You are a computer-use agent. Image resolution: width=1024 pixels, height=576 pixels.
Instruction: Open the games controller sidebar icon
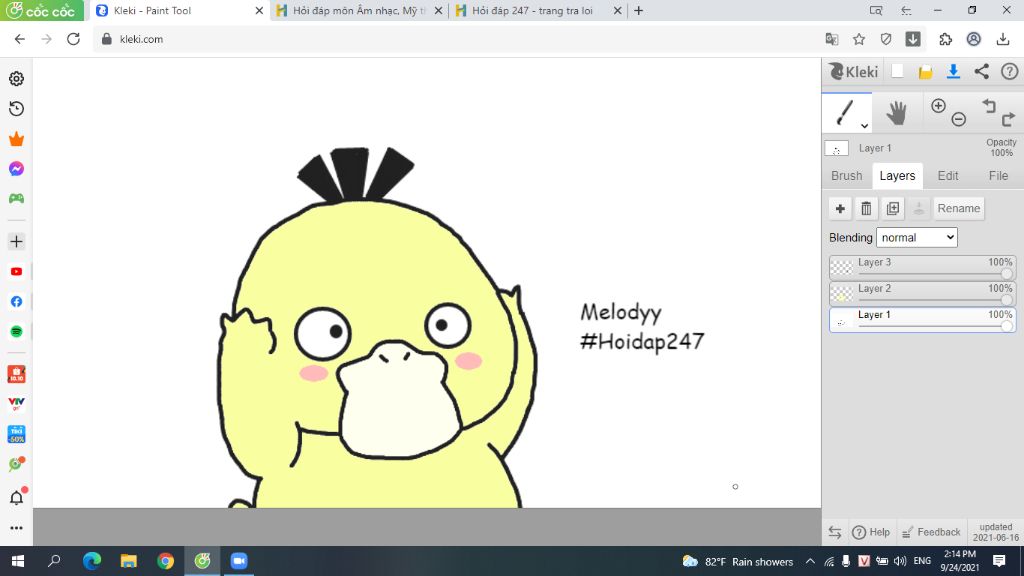click(16, 199)
